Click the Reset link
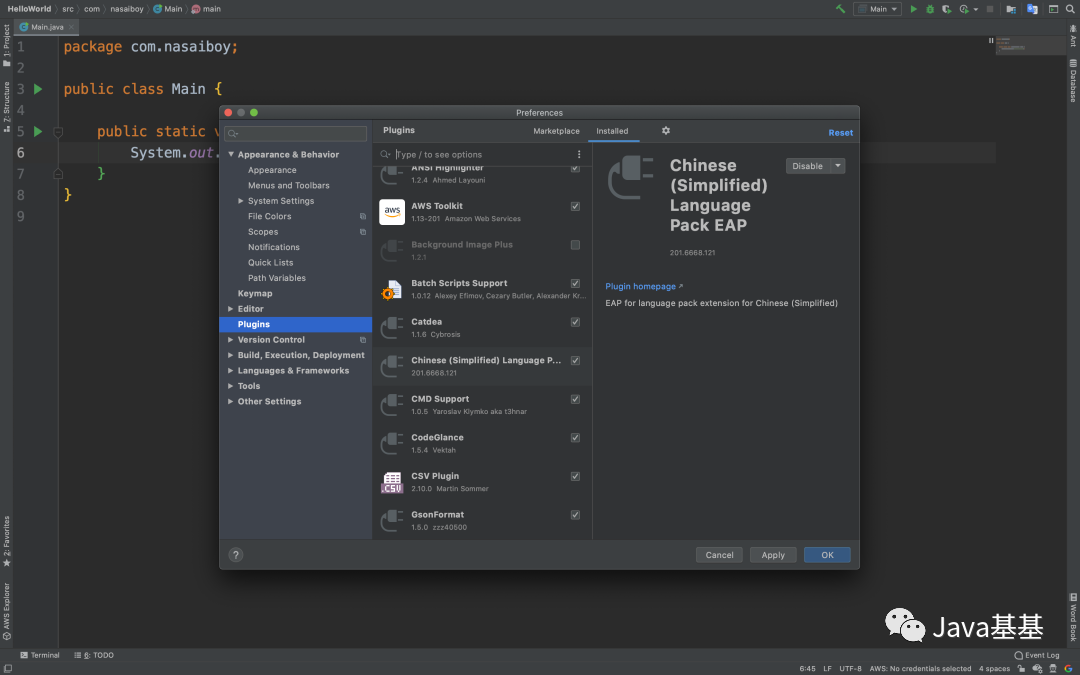Viewport: 1080px width, 675px height. (840, 133)
